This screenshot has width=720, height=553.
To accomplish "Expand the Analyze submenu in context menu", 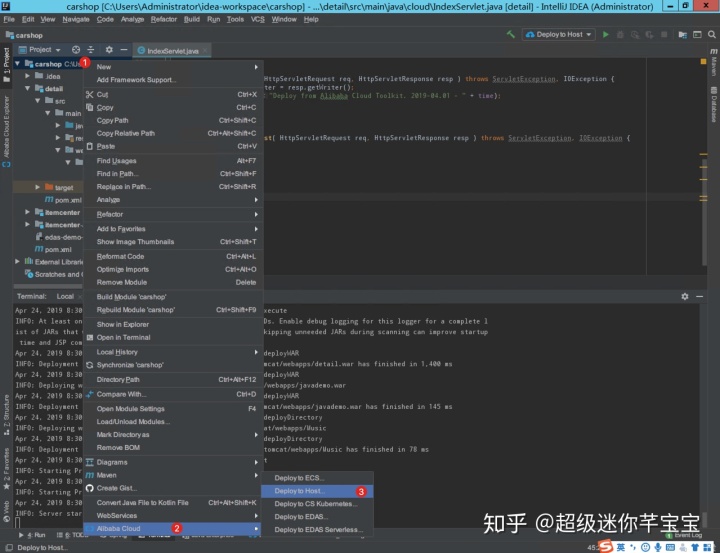I will point(173,199).
